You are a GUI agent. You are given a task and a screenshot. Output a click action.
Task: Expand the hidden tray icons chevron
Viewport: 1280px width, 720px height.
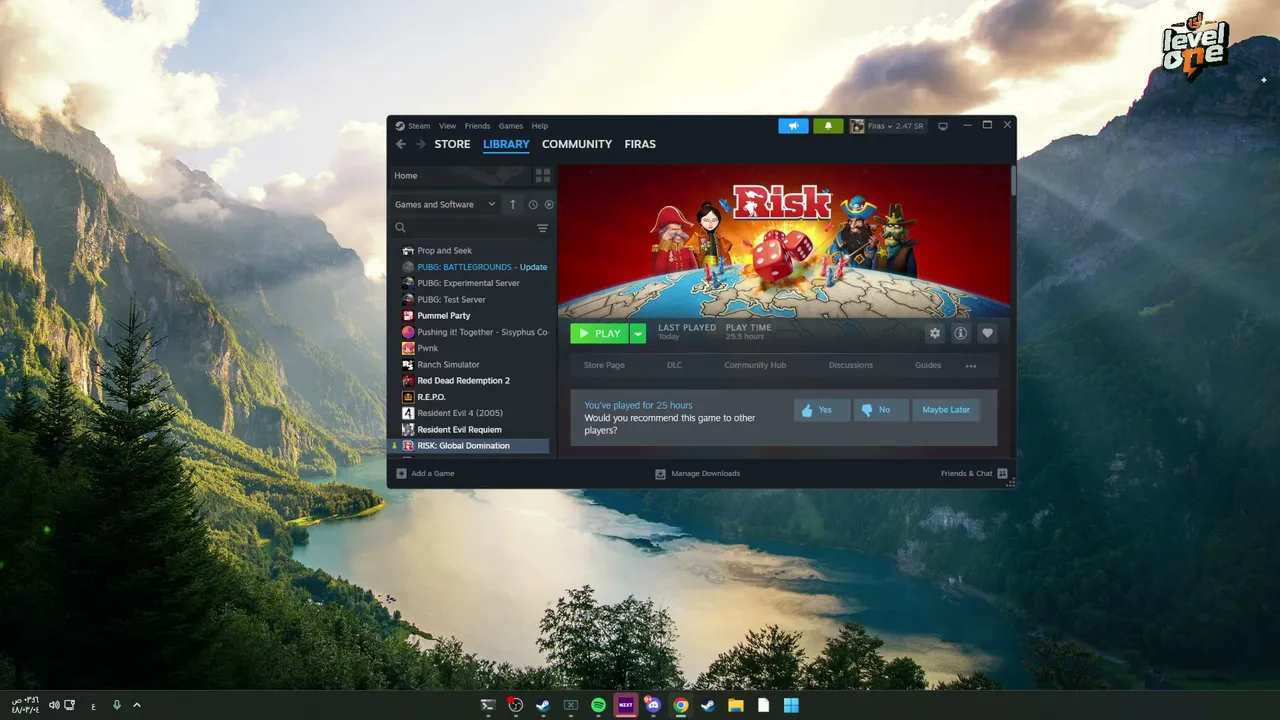click(137, 705)
